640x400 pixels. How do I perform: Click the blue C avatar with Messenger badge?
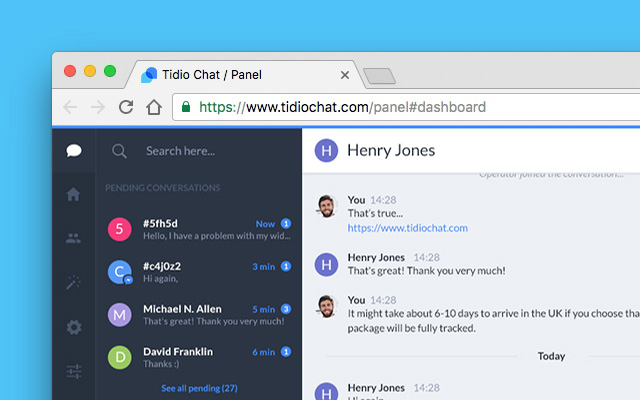[x=120, y=272]
